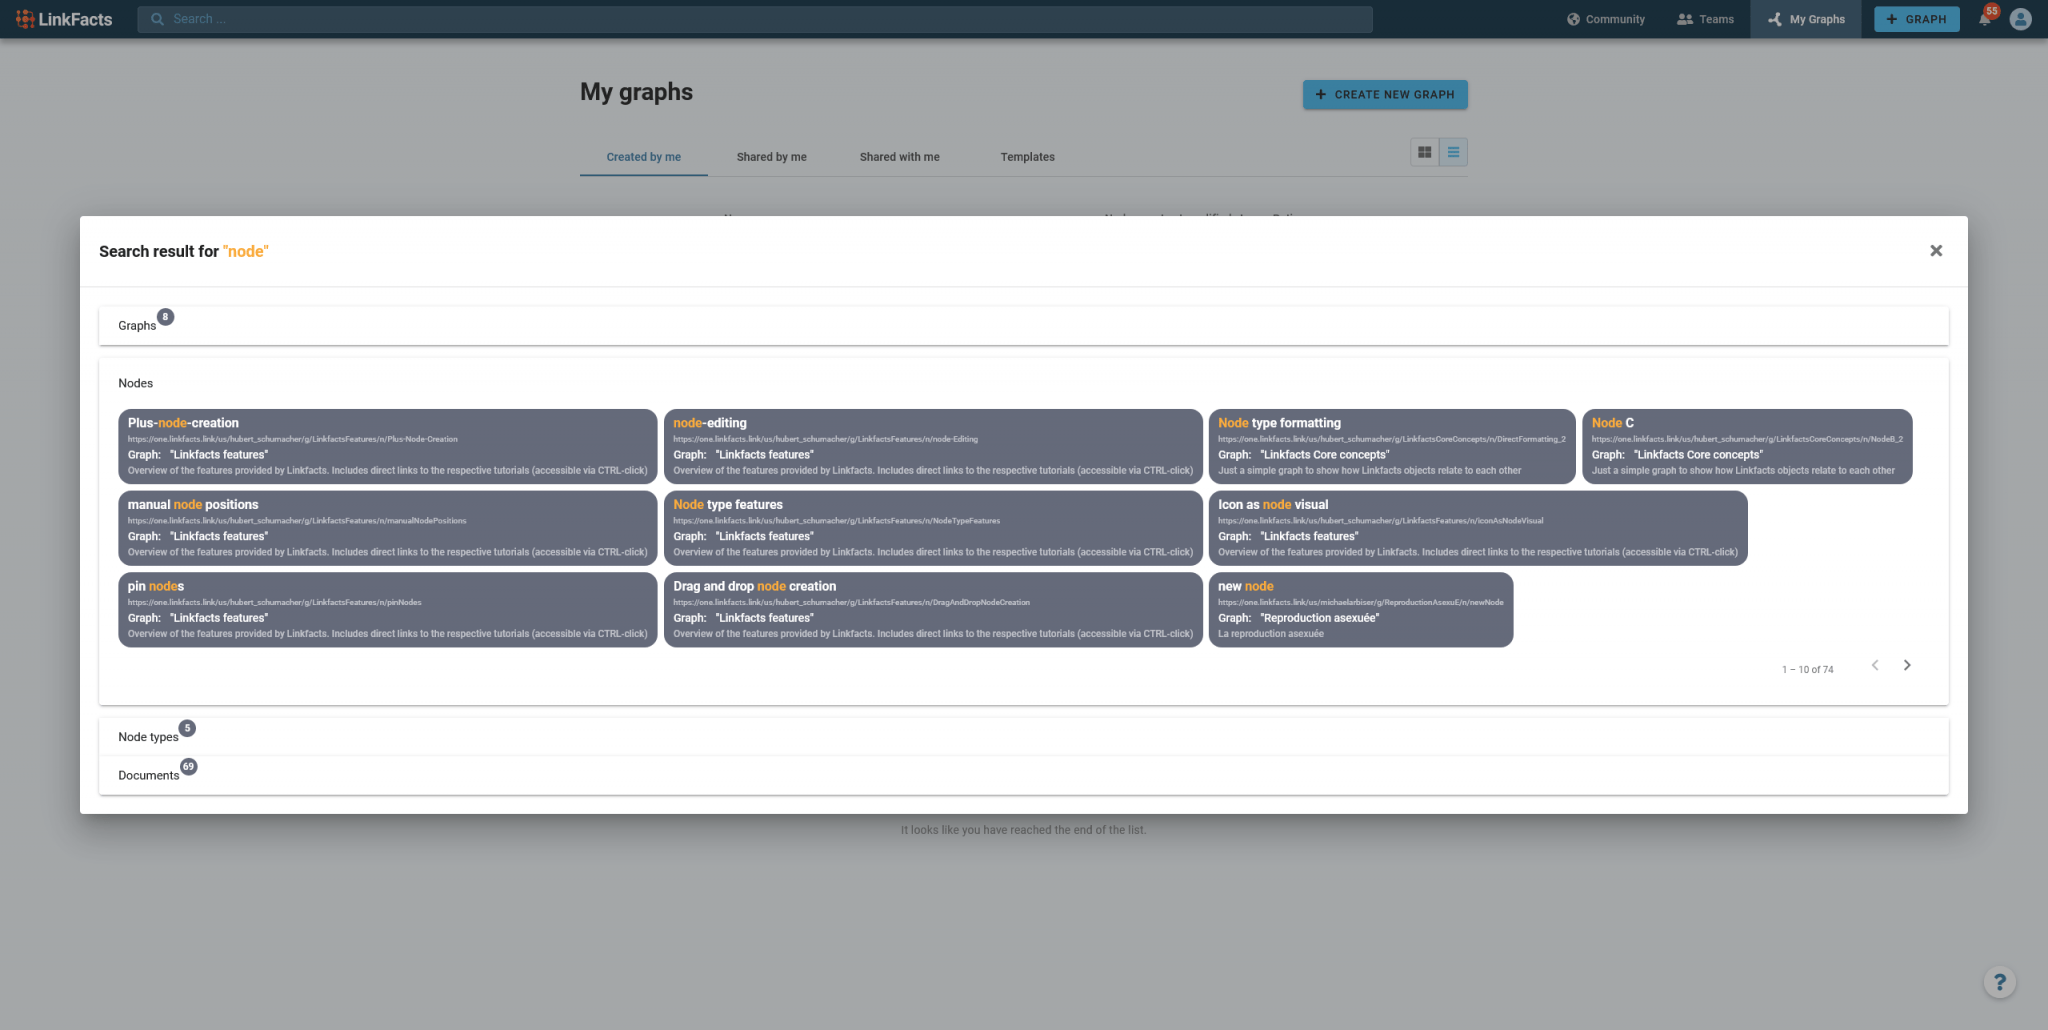Click inside the search input field
The height and width of the screenshot is (1030, 2048).
[700, 18]
